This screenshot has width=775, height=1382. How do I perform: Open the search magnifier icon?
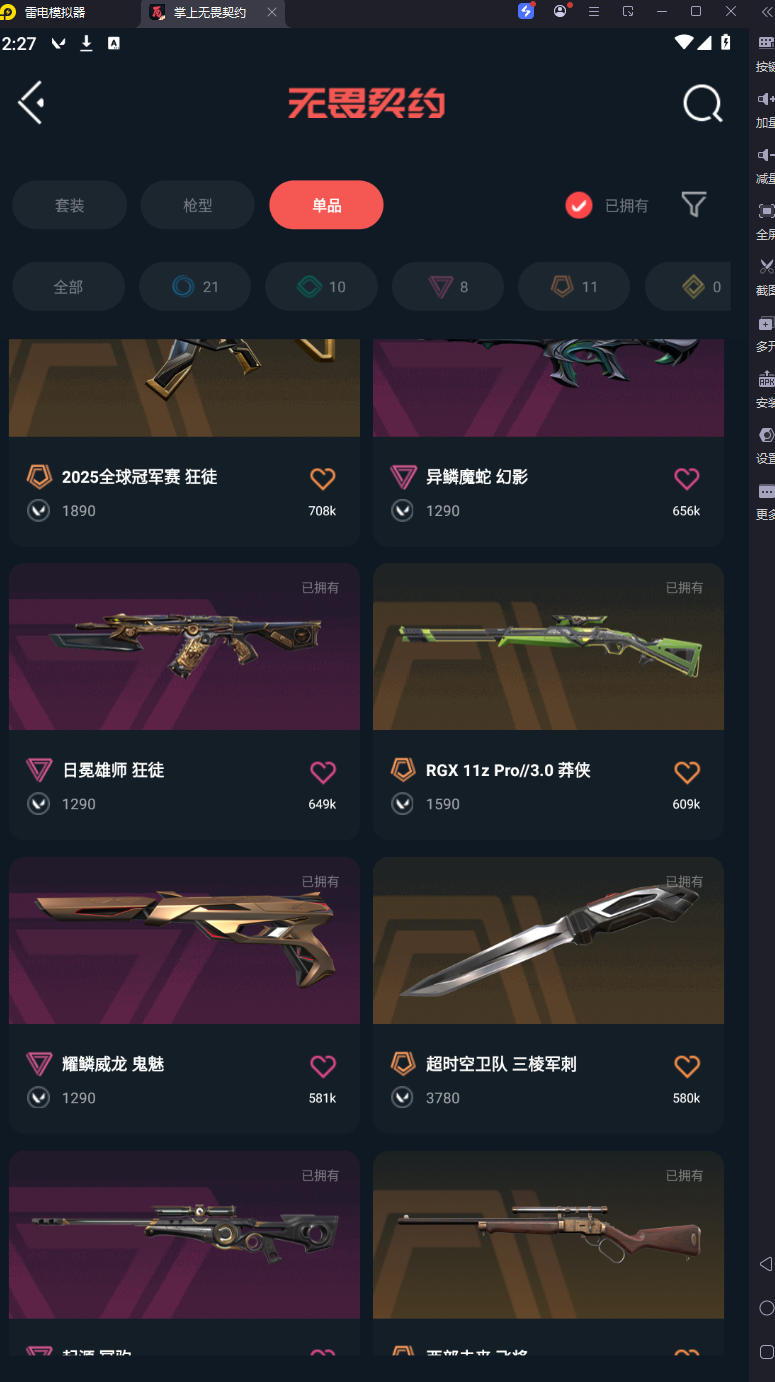pyautogui.click(x=703, y=103)
